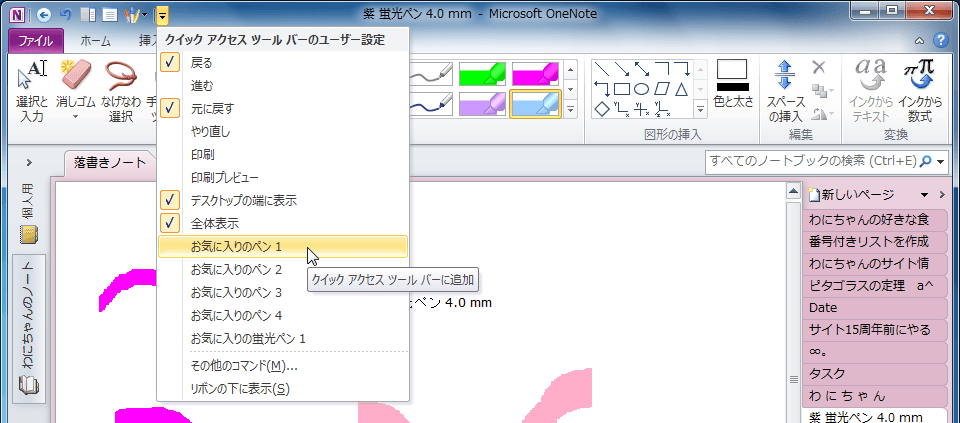Switch to the Home ribbon tab
This screenshot has height=423, width=960.
[x=96, y=41]
